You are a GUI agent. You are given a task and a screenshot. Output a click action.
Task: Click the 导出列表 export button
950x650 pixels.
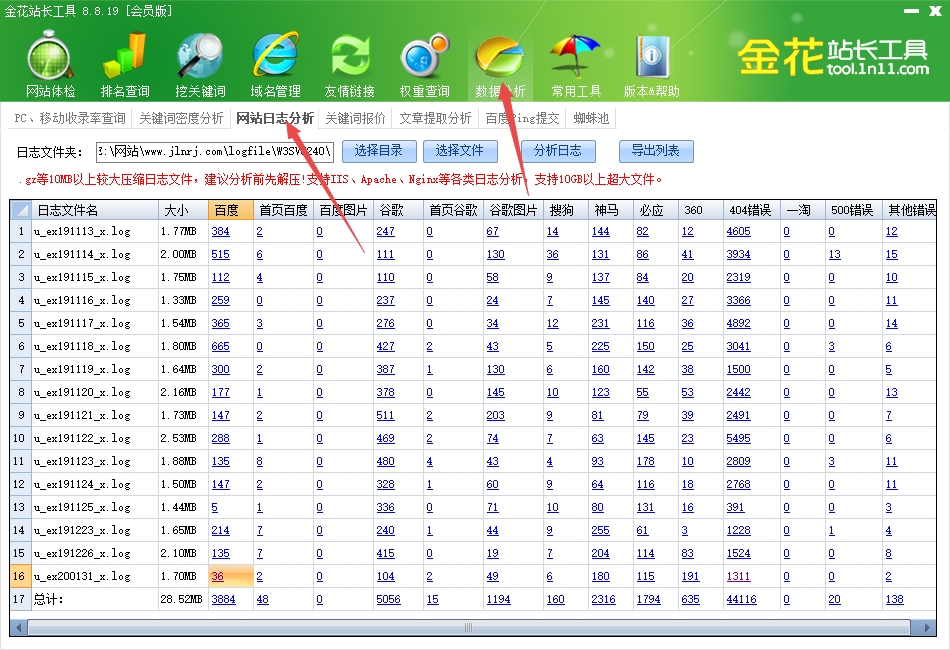point(656,151)
